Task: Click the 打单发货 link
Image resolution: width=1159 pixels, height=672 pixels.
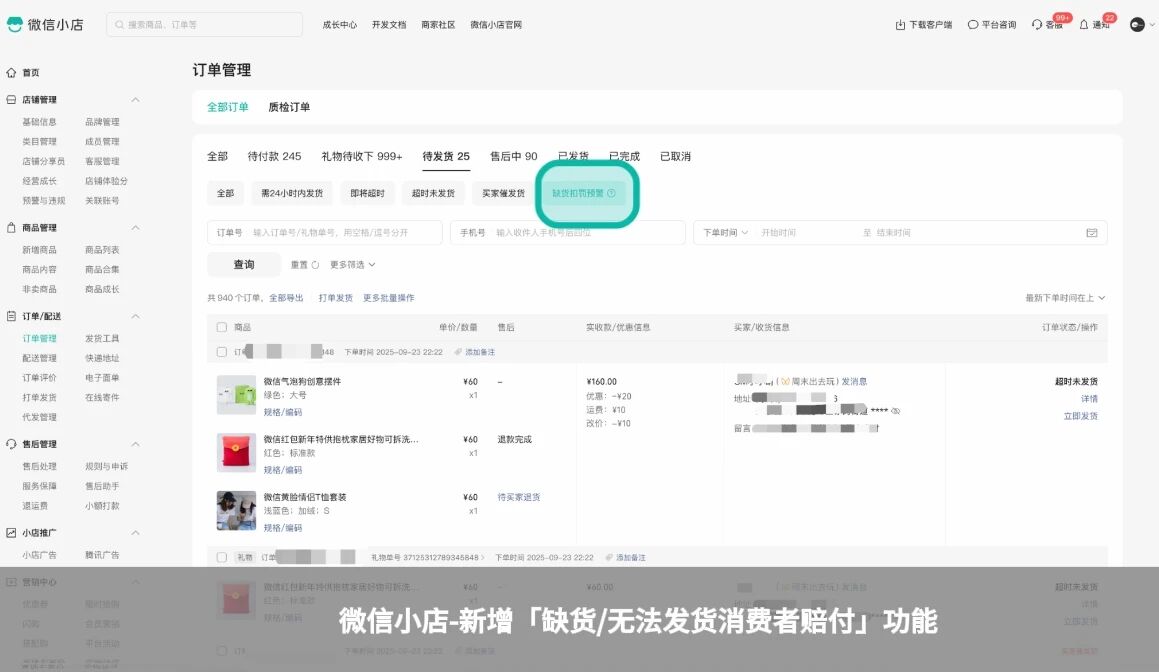Action: click(336, 298)
